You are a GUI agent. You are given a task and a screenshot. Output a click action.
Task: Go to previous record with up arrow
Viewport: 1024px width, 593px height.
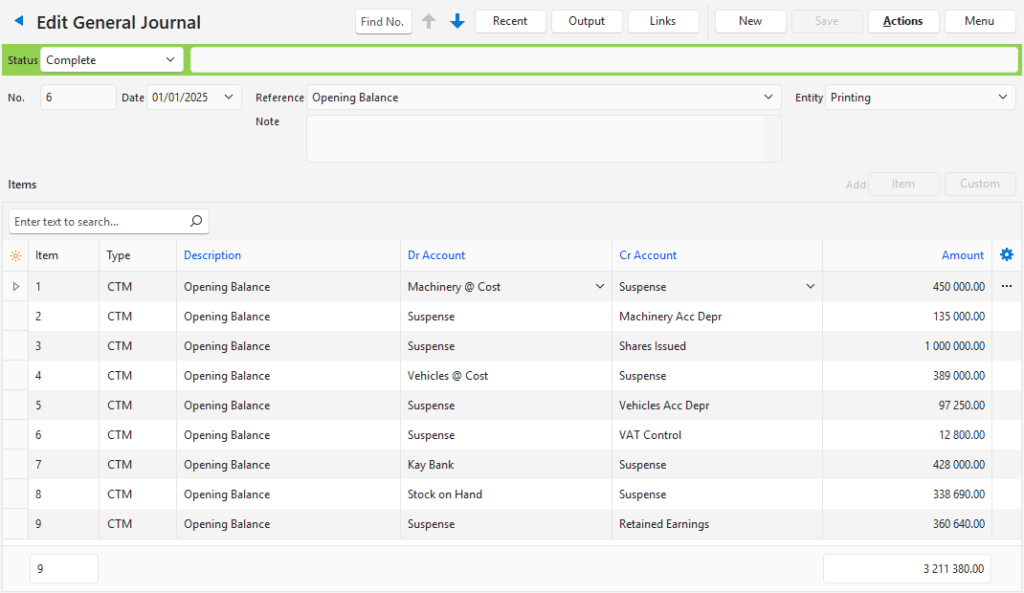point(429,21)
